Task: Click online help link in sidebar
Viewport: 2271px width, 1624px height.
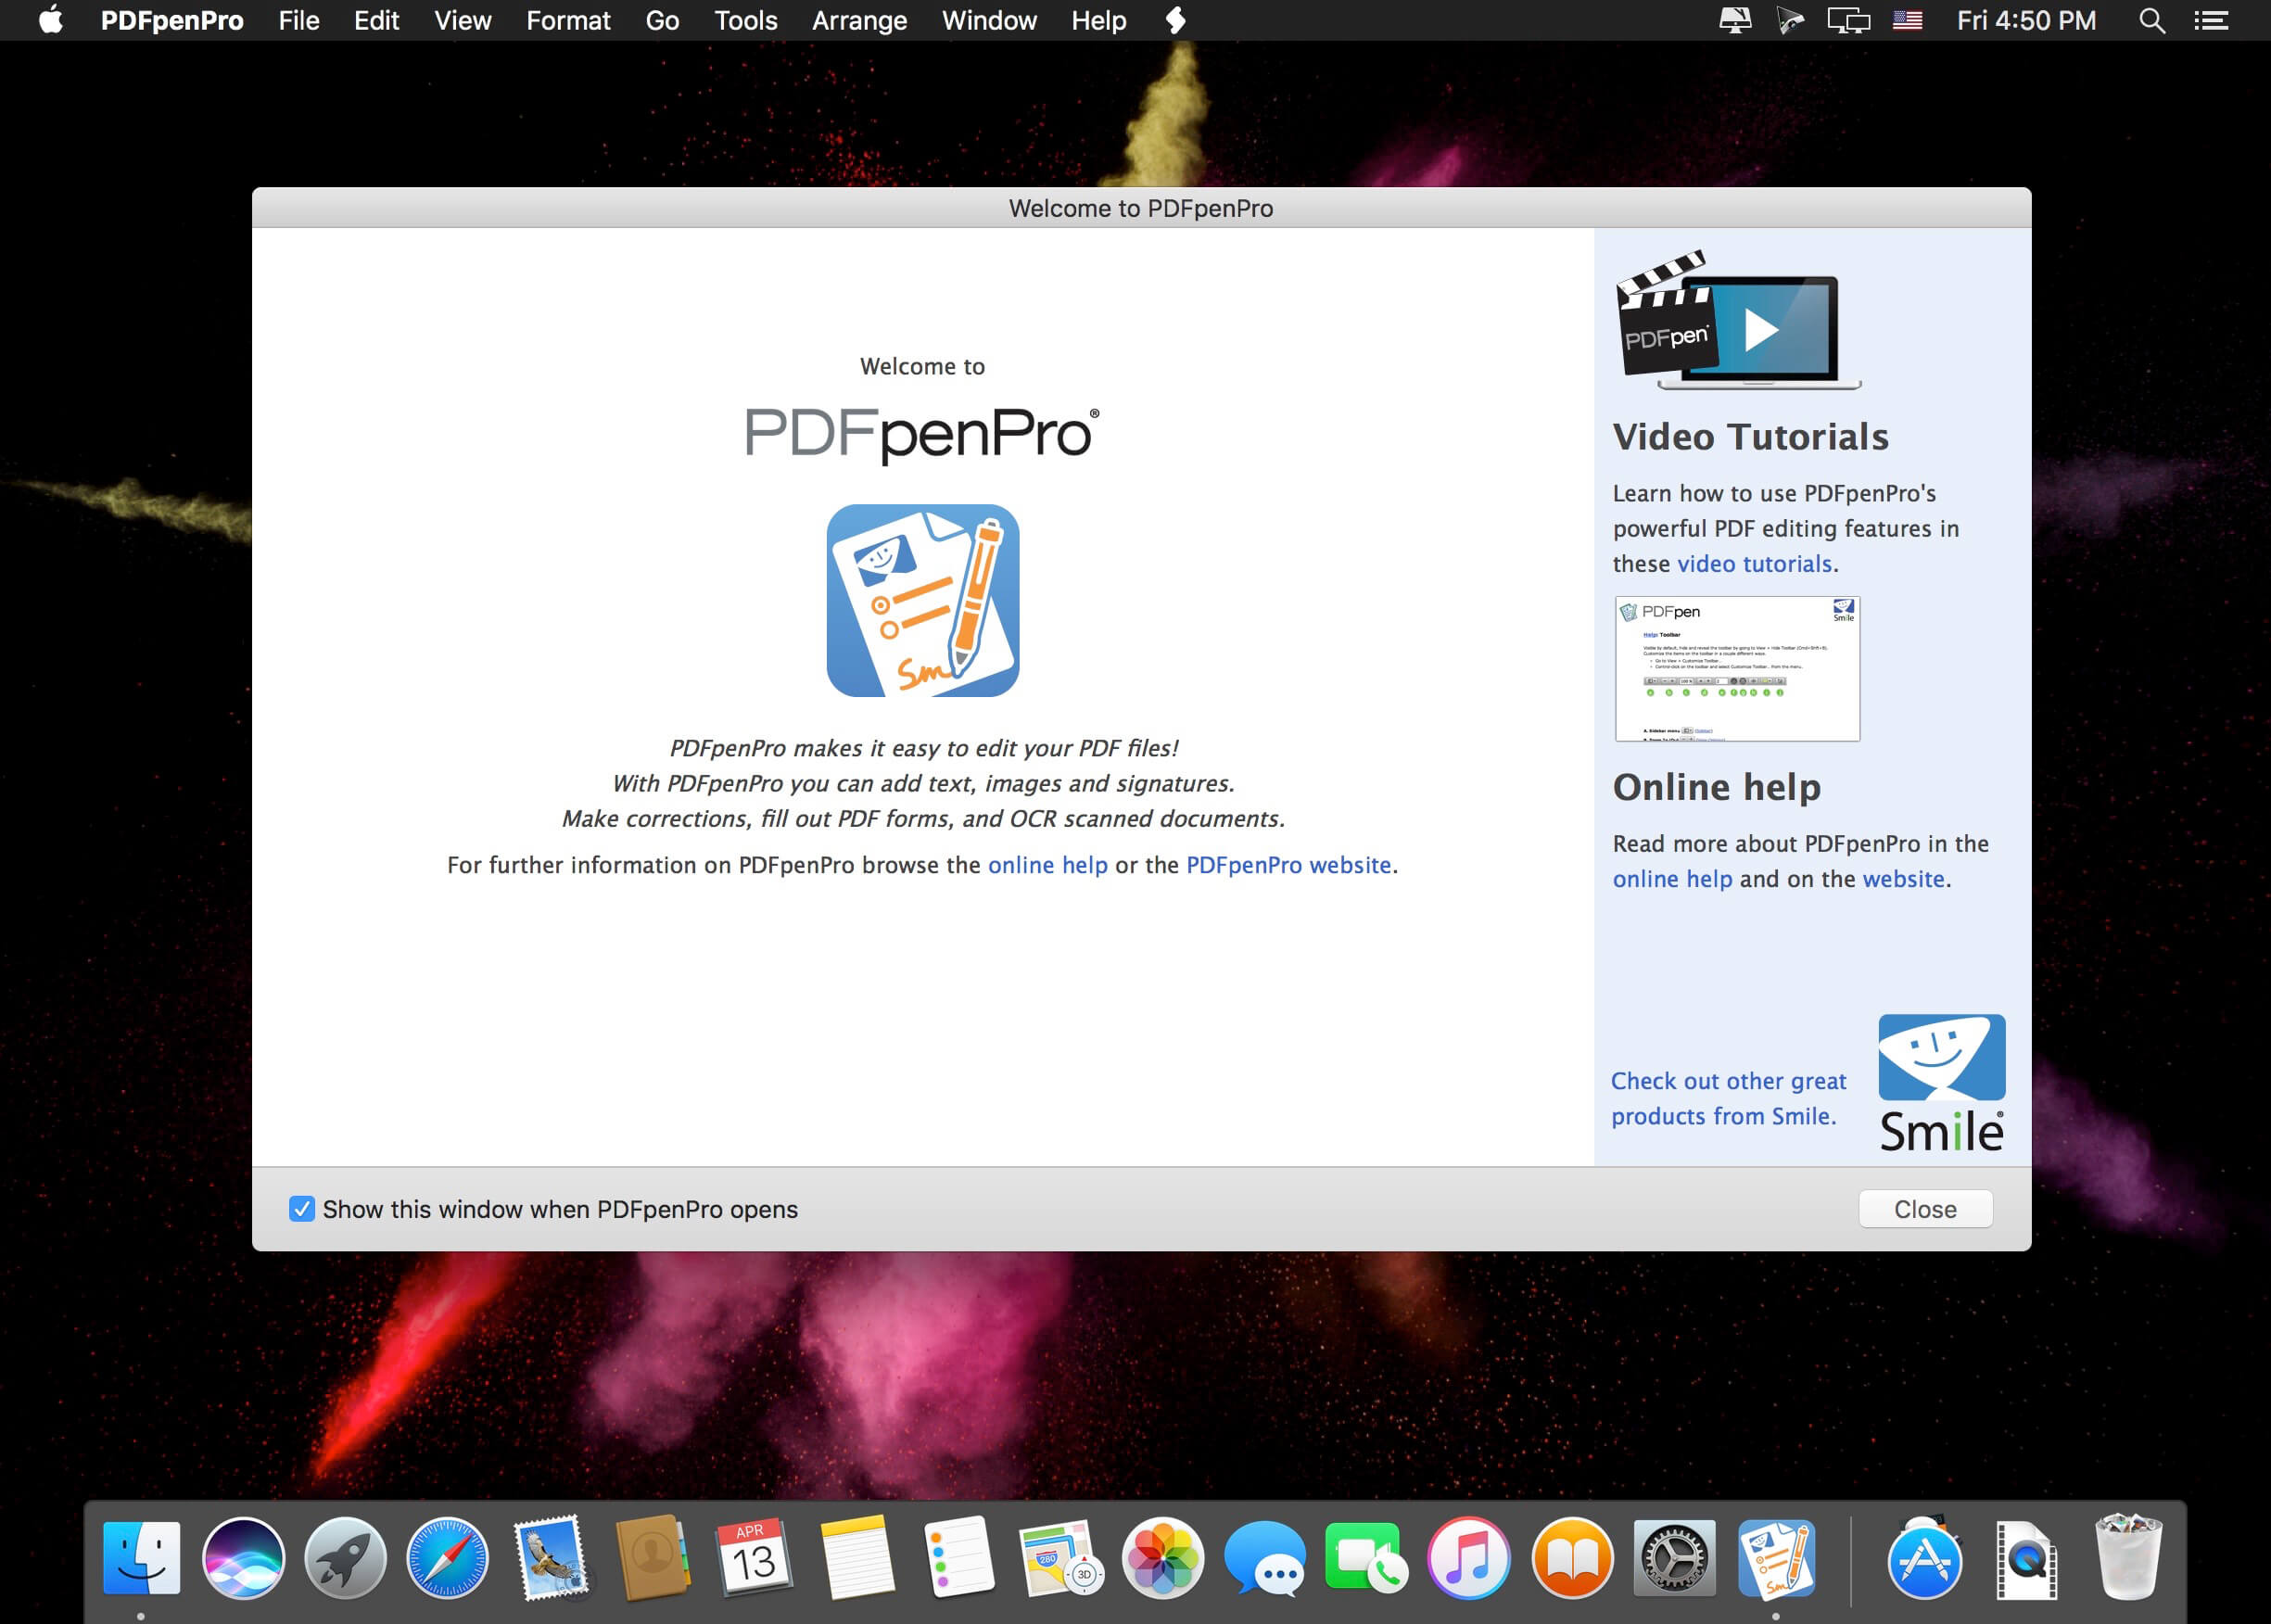Action: (x=1672, y=879)
